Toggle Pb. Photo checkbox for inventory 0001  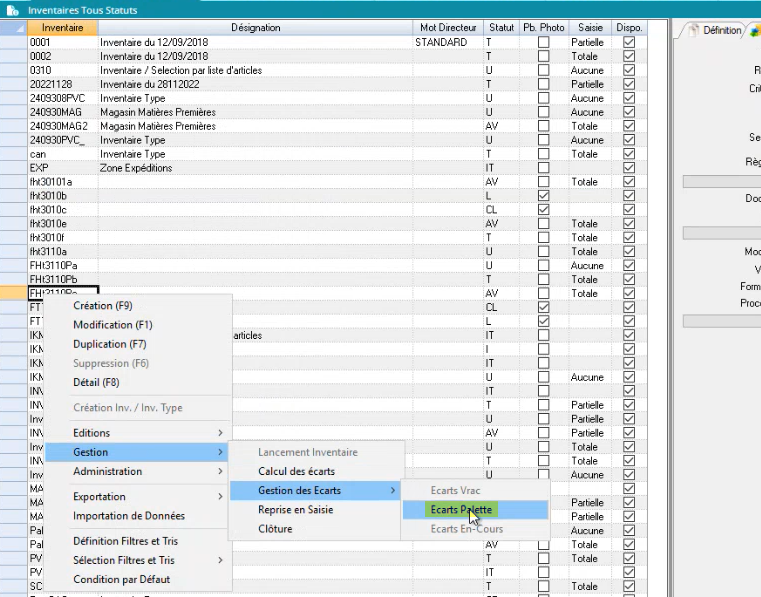543,43
